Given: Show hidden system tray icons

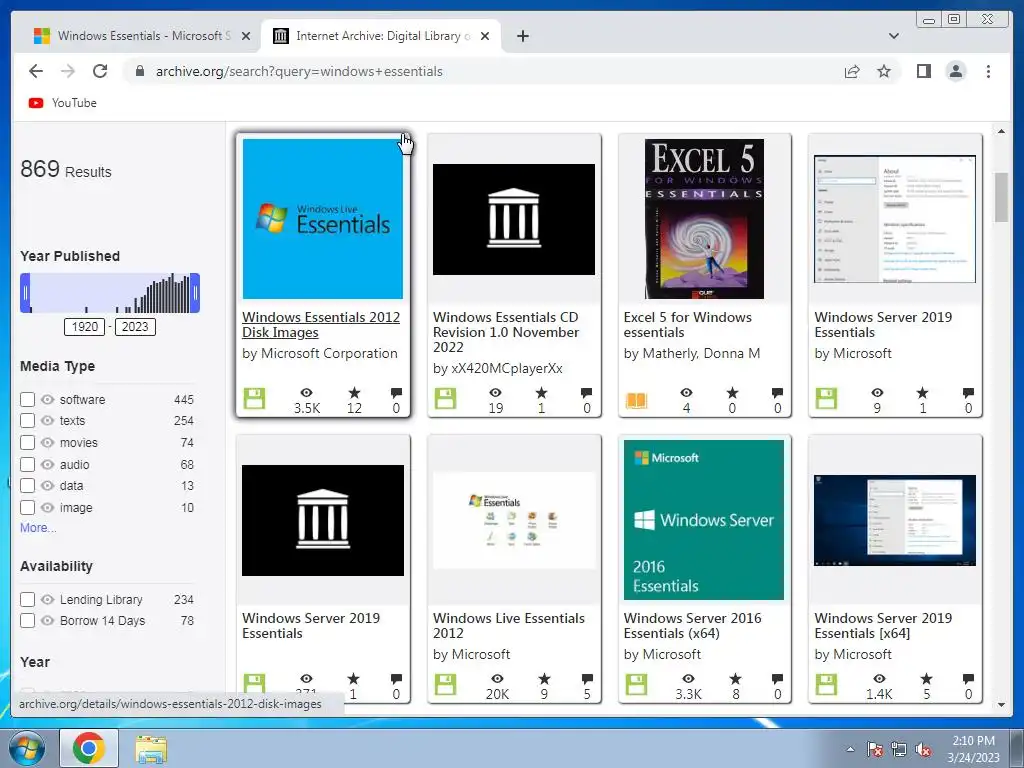Looking at the screenshot, I should [850, 749].
